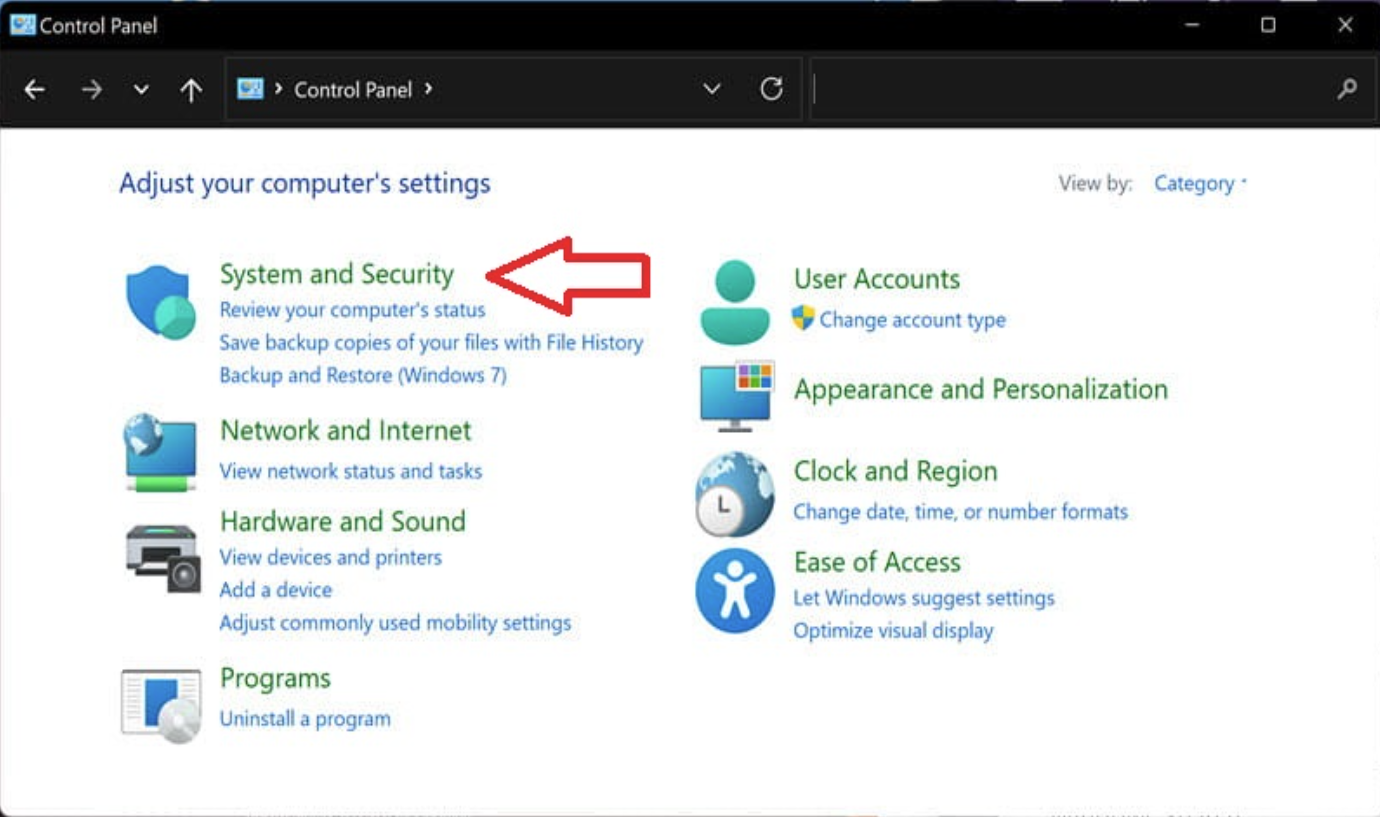
Task: Refresh the Control Panel view
Action: (x=771, y=89)
